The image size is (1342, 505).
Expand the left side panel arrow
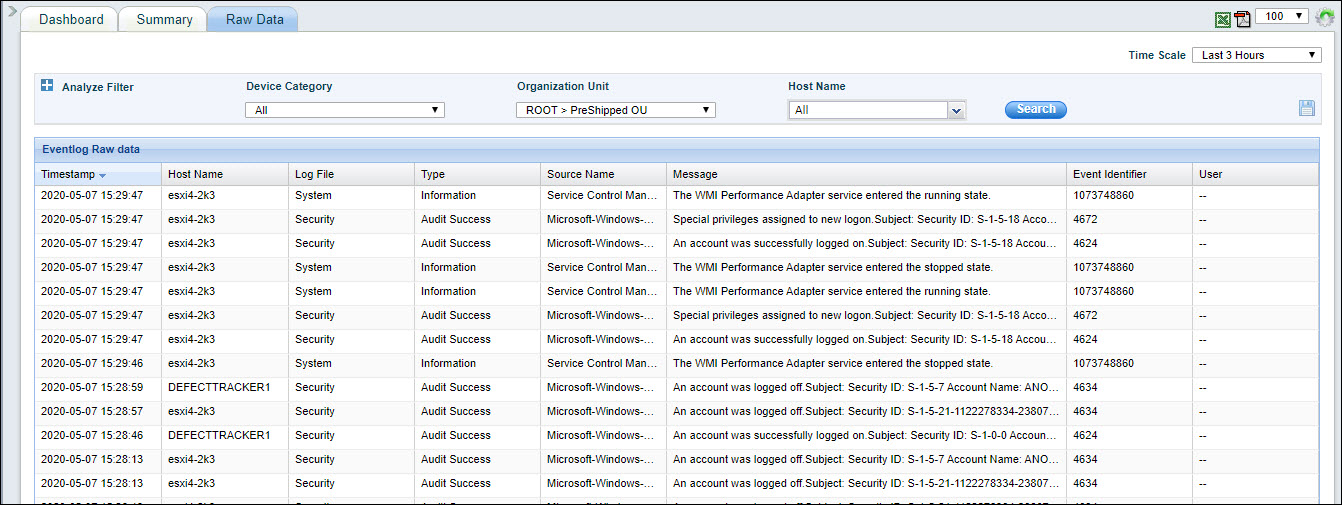click(x=11, y=12)
